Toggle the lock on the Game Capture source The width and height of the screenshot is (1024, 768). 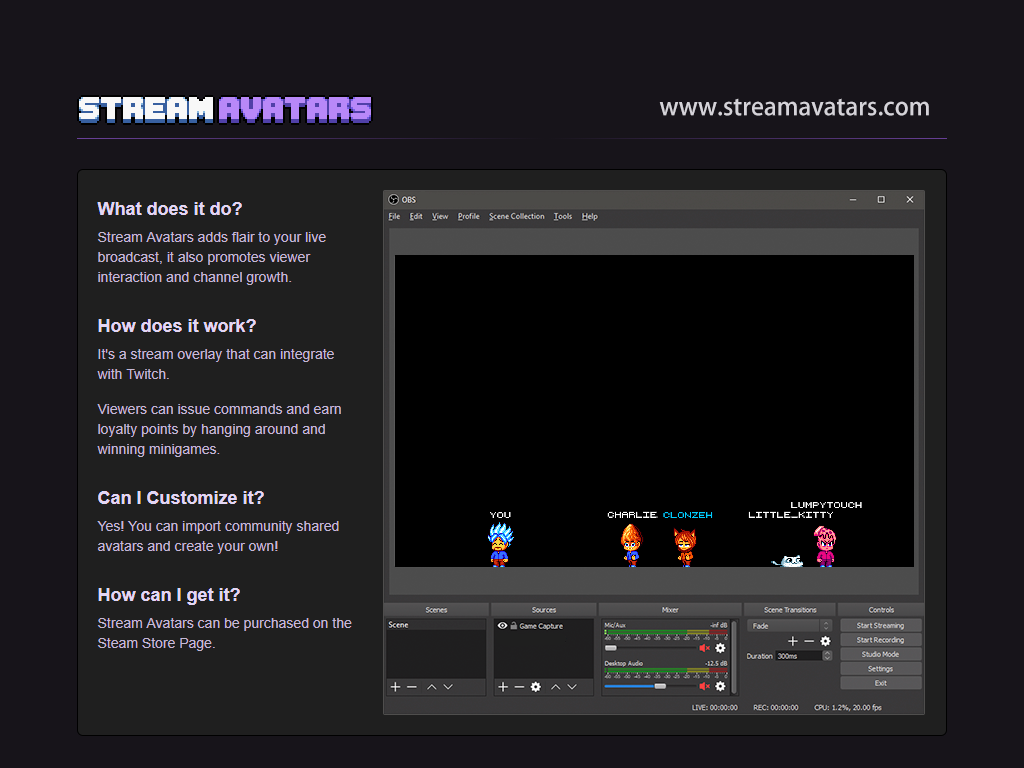[x=514, y=626]
